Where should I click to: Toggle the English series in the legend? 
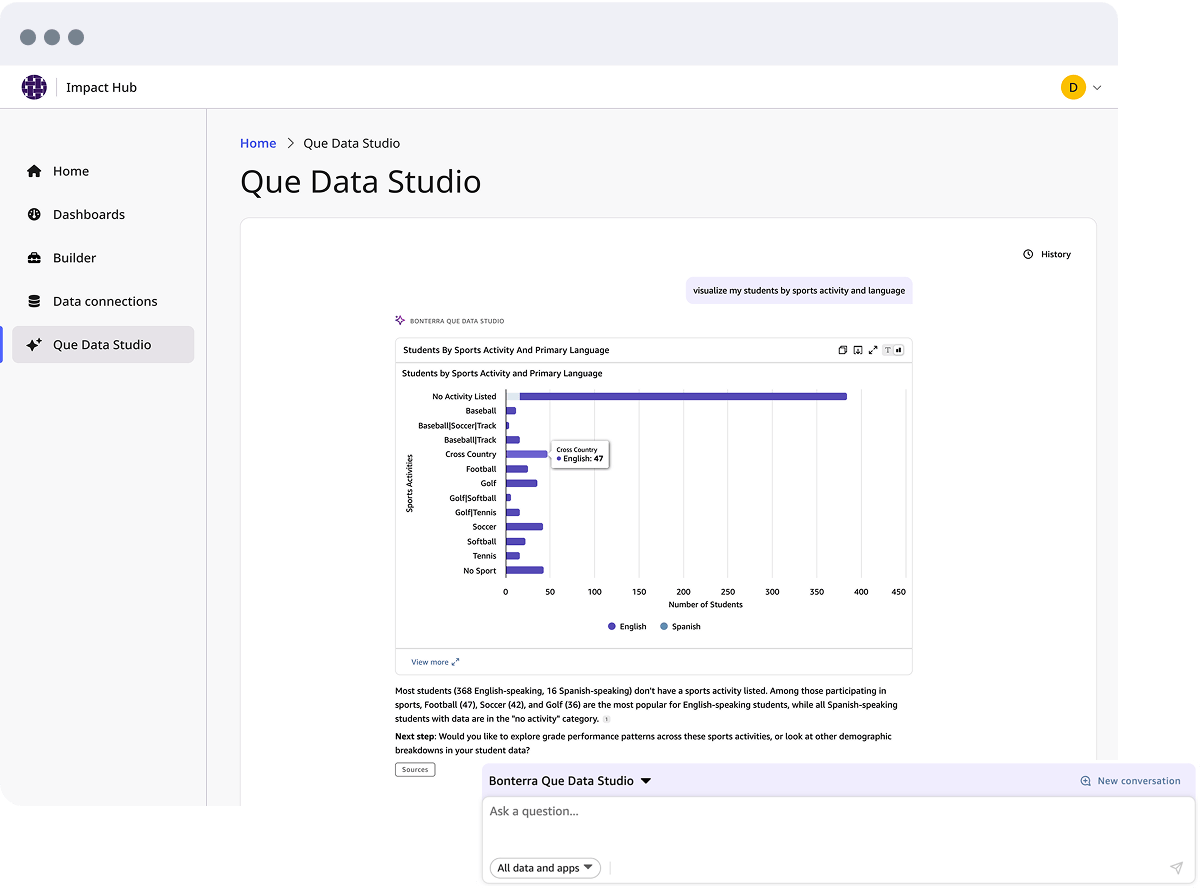627,627
